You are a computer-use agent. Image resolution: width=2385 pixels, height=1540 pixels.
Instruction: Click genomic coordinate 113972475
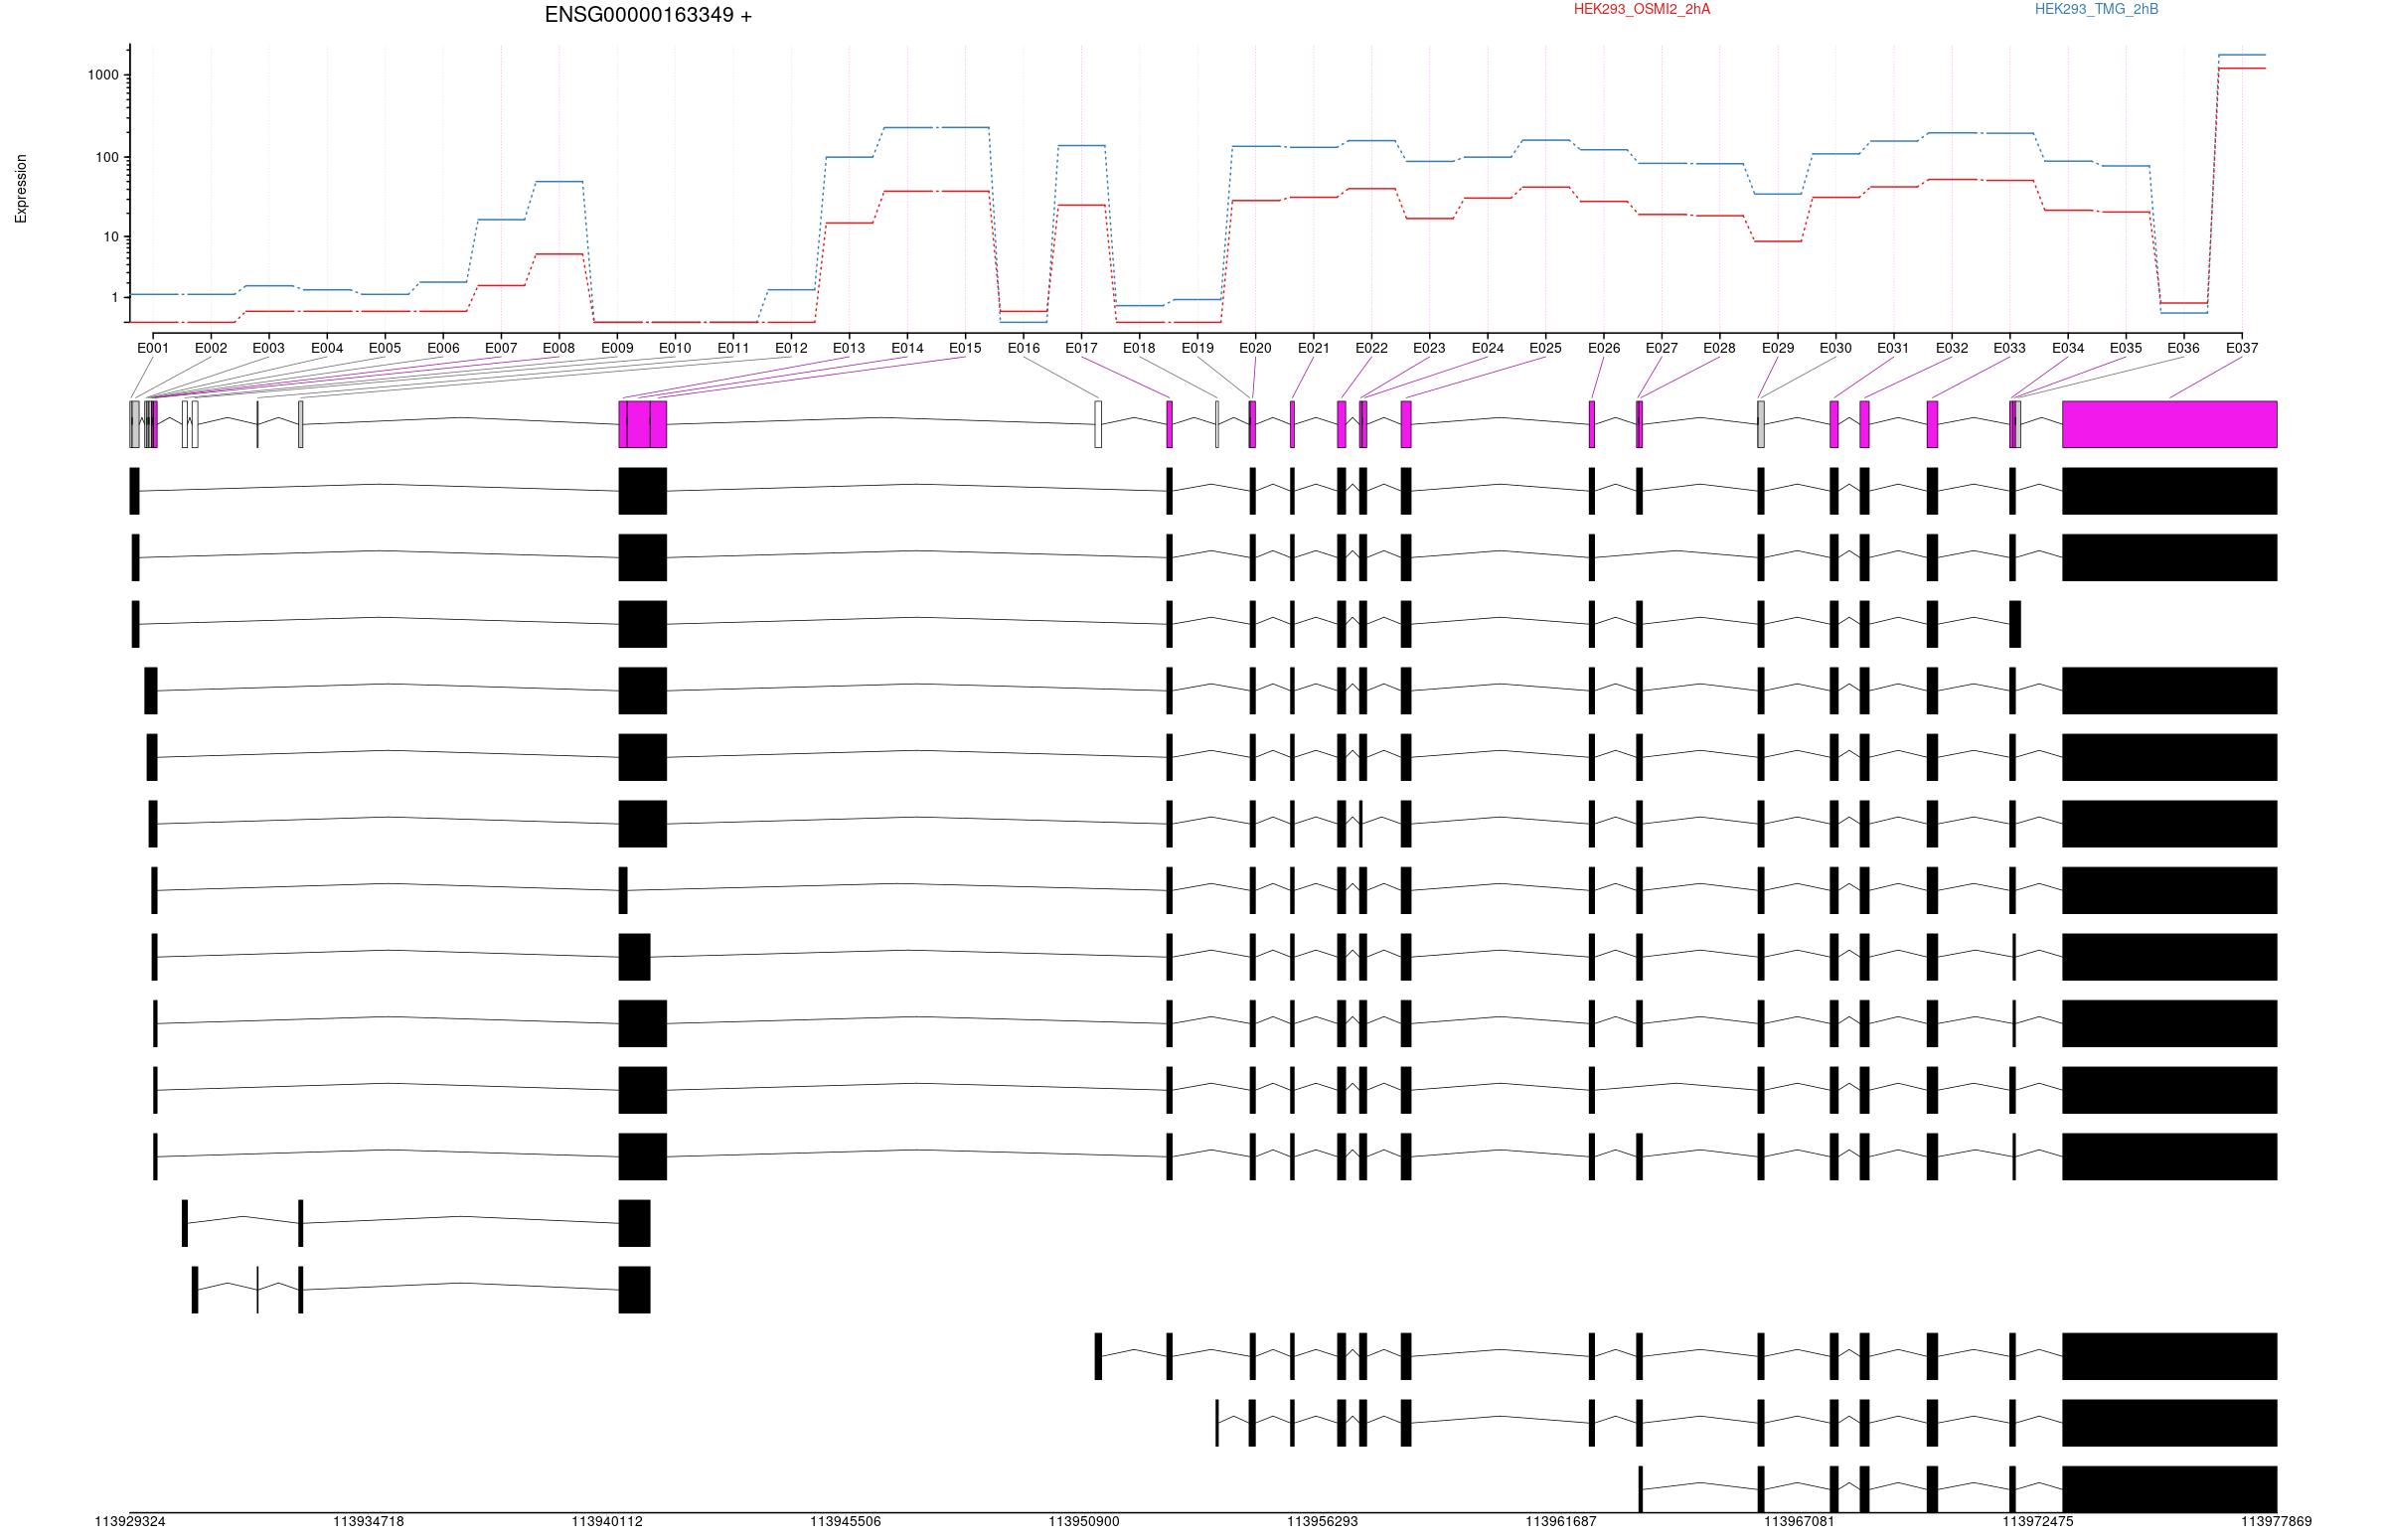click(2038, 1521)
